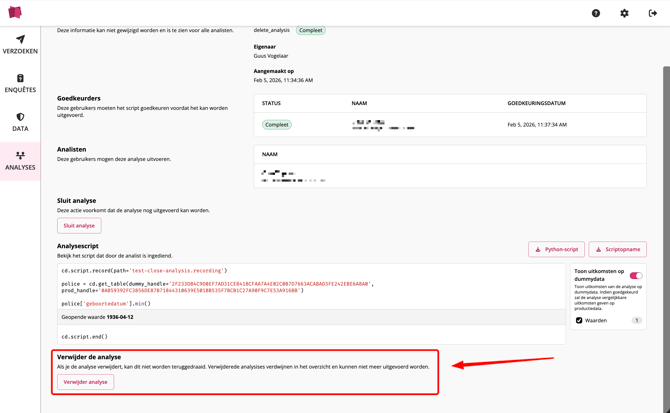The image size is (670, 413).
Task: Open the help question mark icon
Action: pyautogui.click(x=596, y=13)
